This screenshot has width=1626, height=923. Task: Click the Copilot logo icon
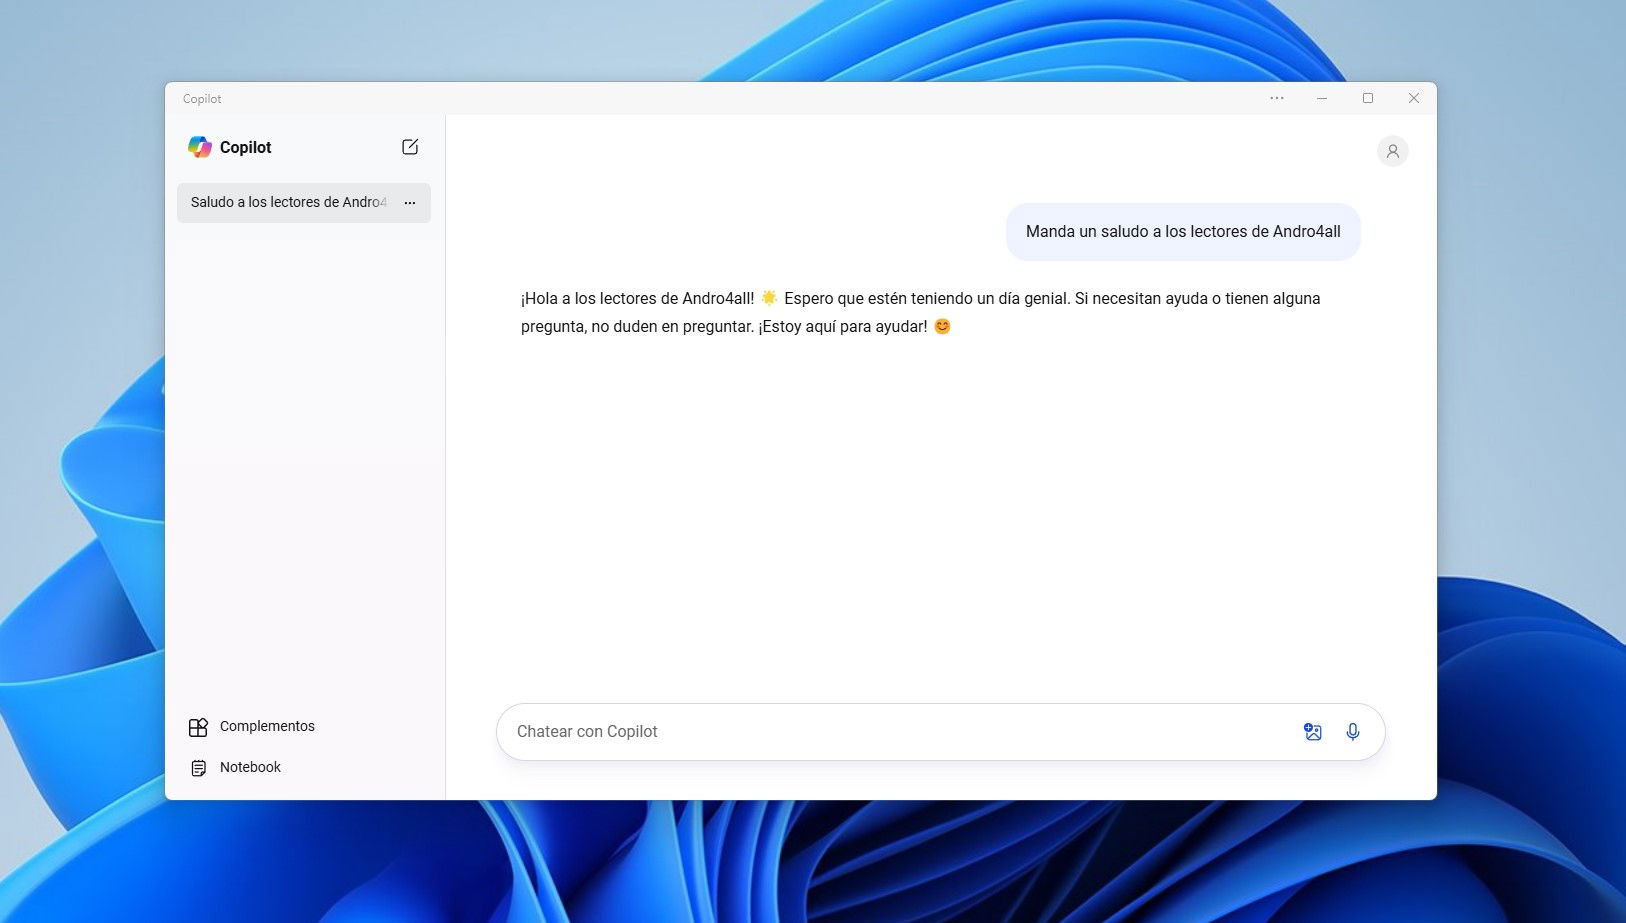[x=200, y=147]
